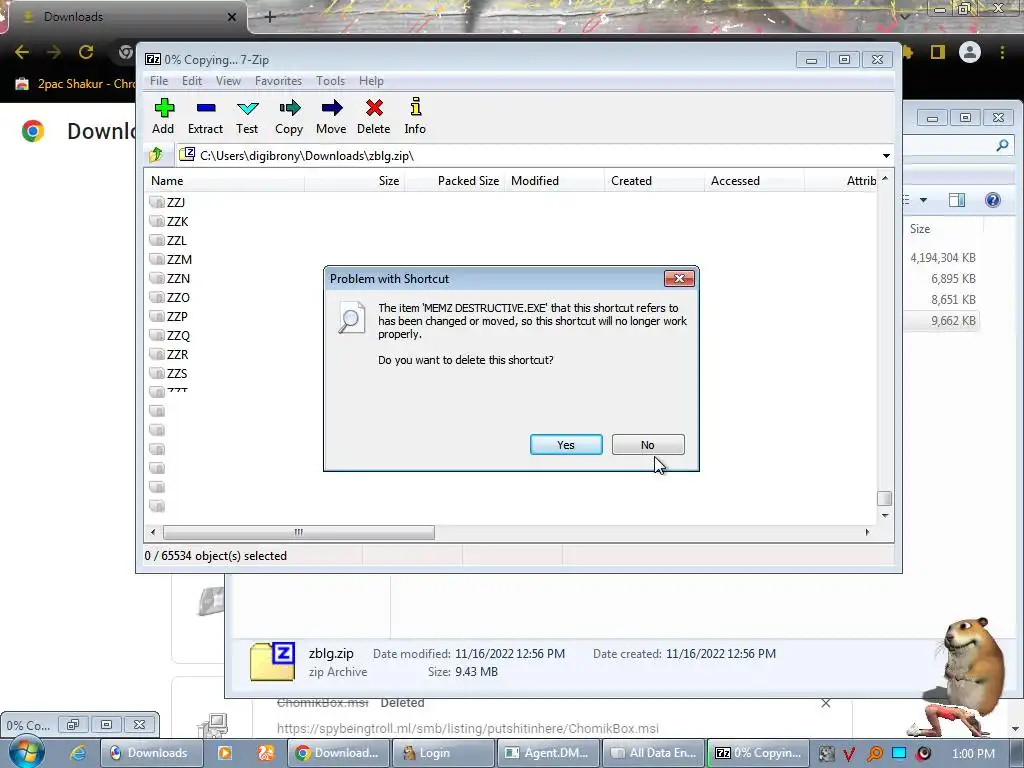Open the 2pac Shakur bookmark
Image resolution: width=1024 pixels, height=768 pixels.
[x=75, y=84]
